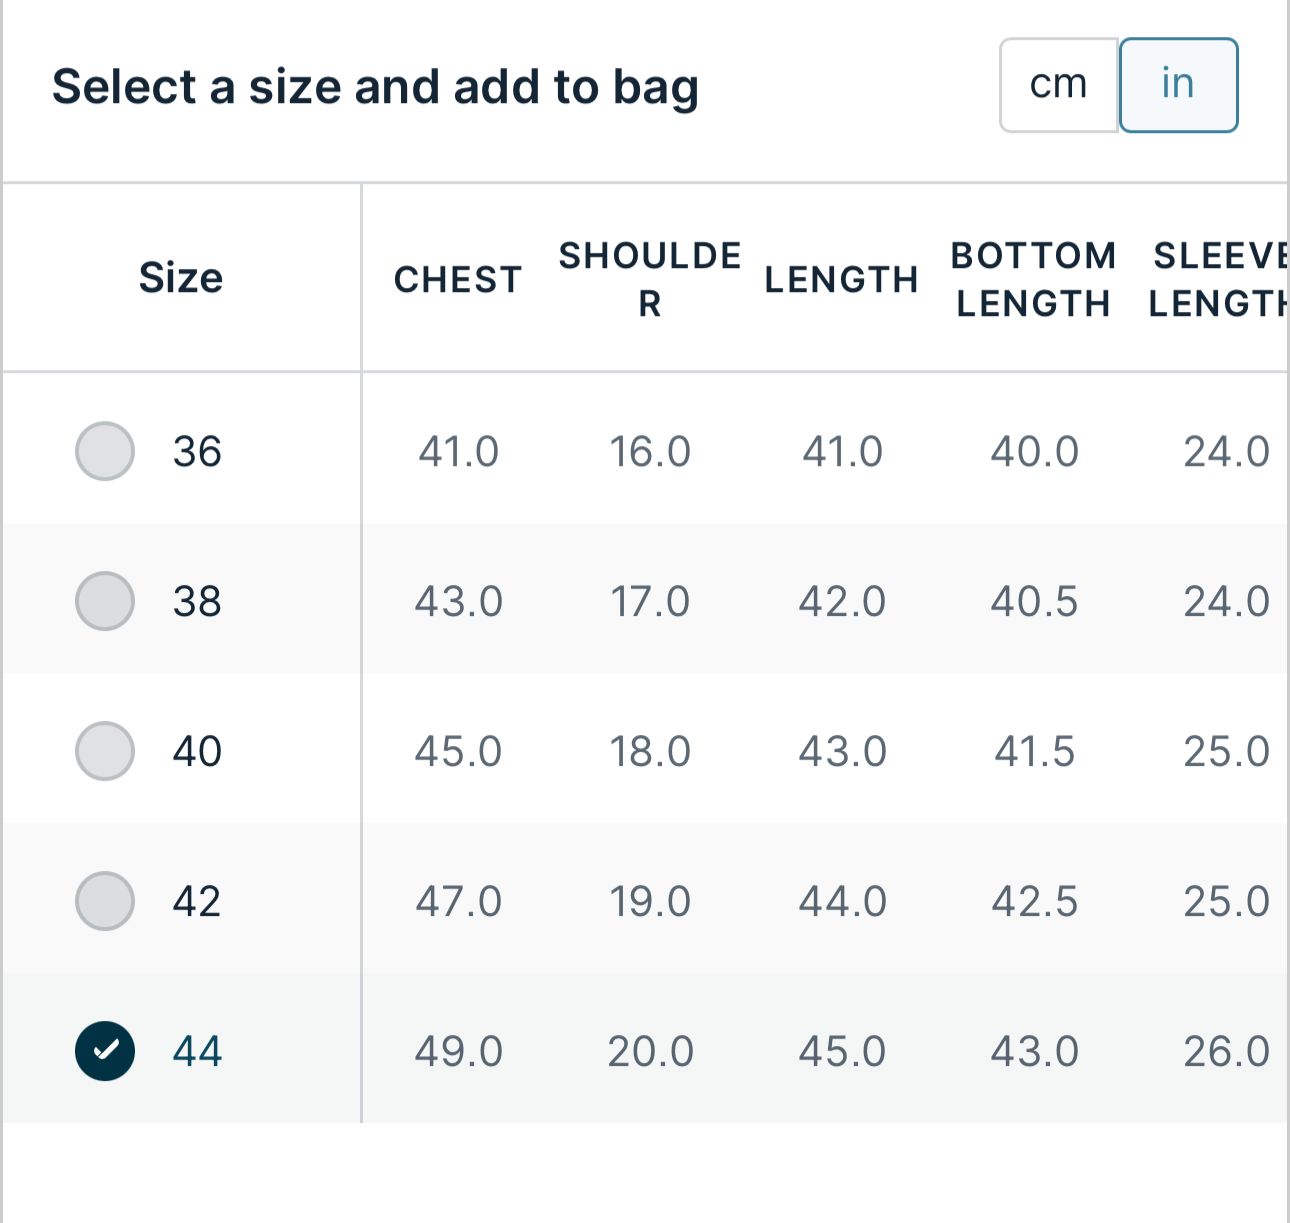Click the CHEST column header
This screenshot has width=1290, height=1223.
point(458,279)
